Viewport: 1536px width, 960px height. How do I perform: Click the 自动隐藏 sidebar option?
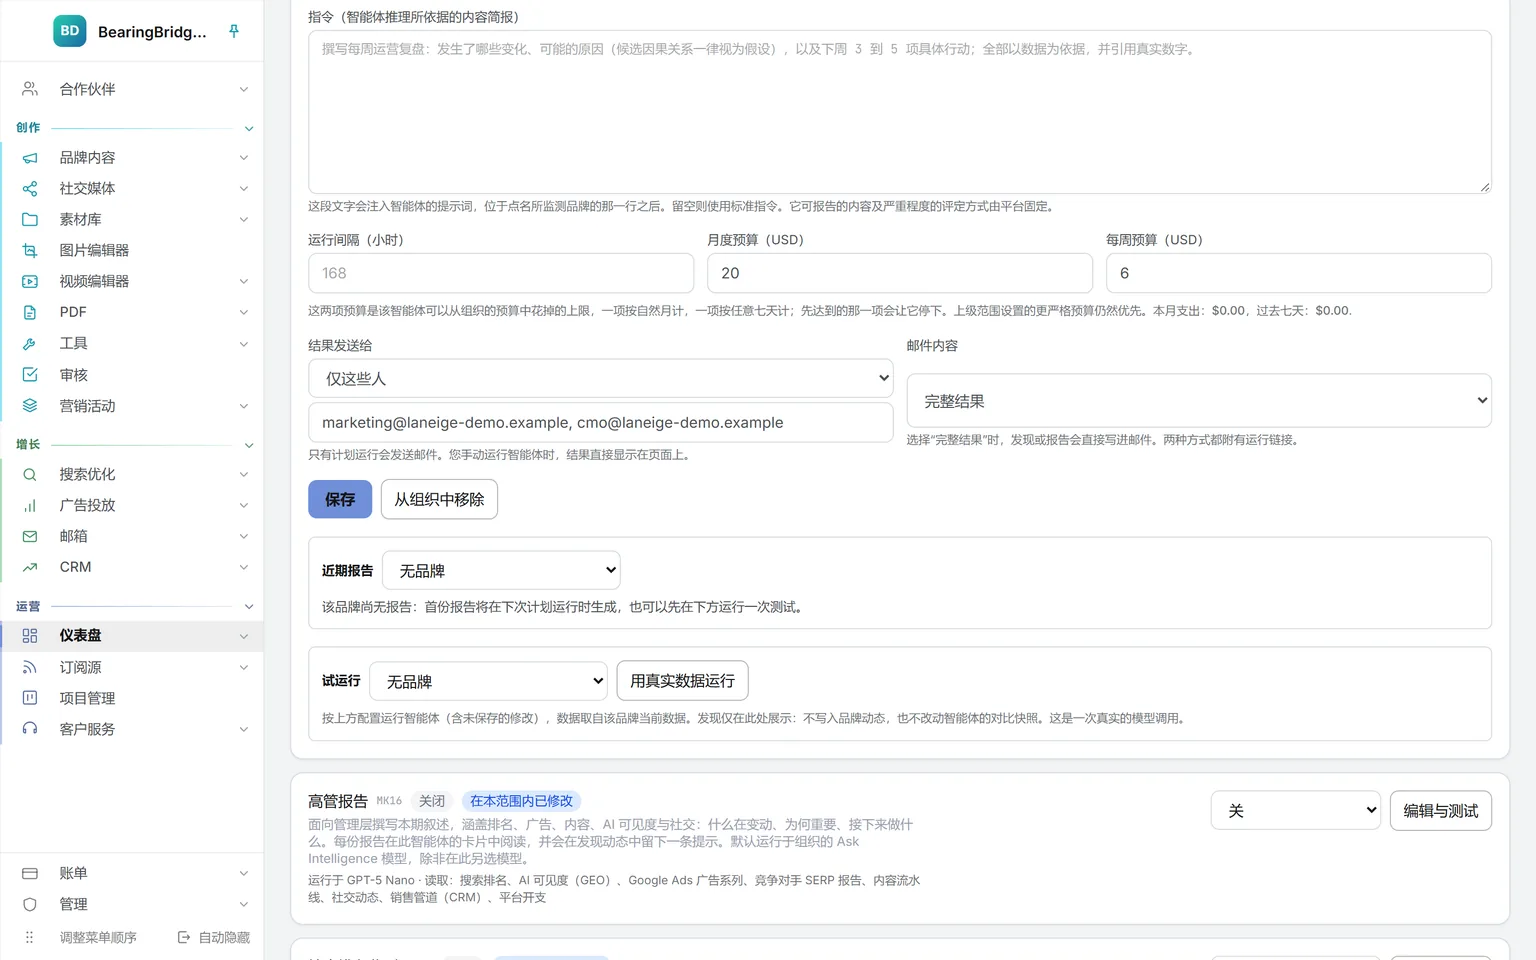point(214,938)
